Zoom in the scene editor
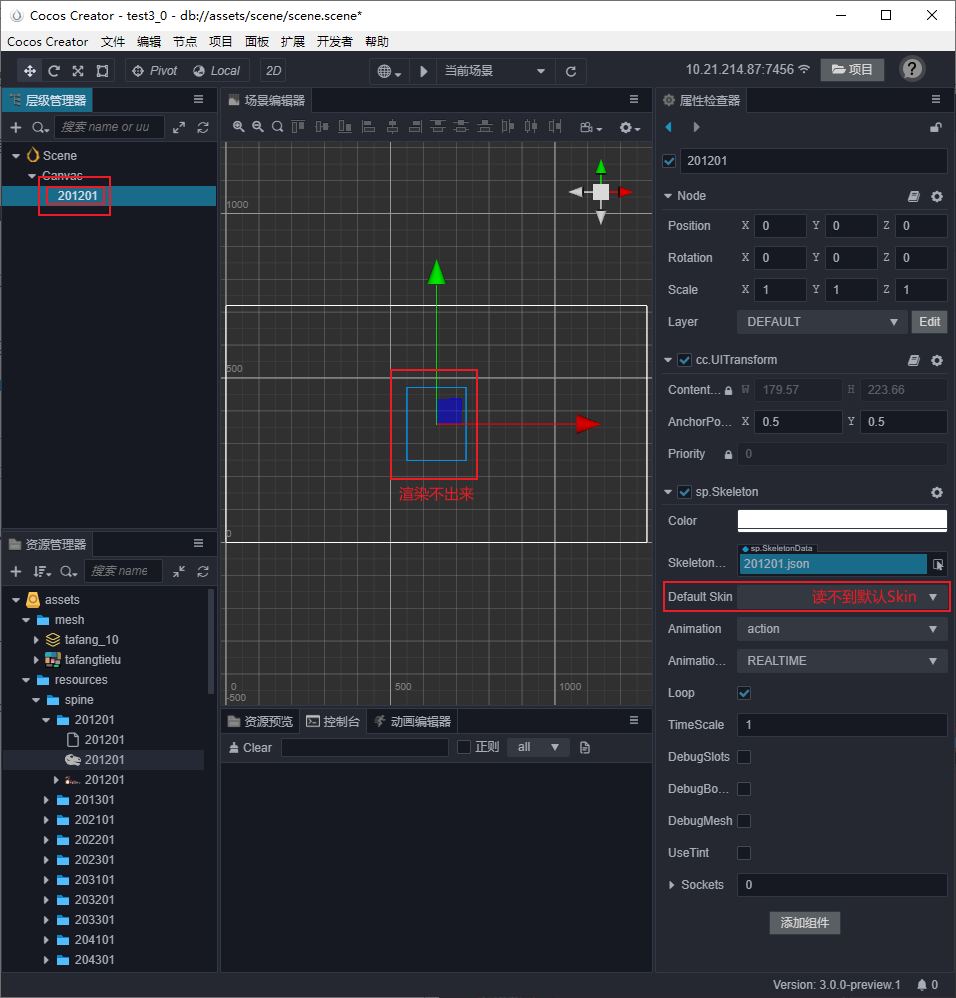The height and width of the screenshot is (998, 956). click(239, 127)
